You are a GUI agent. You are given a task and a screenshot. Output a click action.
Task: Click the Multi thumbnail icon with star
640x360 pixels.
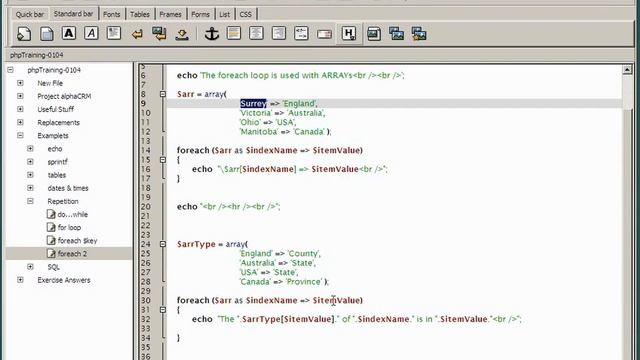tap(419, 34)
